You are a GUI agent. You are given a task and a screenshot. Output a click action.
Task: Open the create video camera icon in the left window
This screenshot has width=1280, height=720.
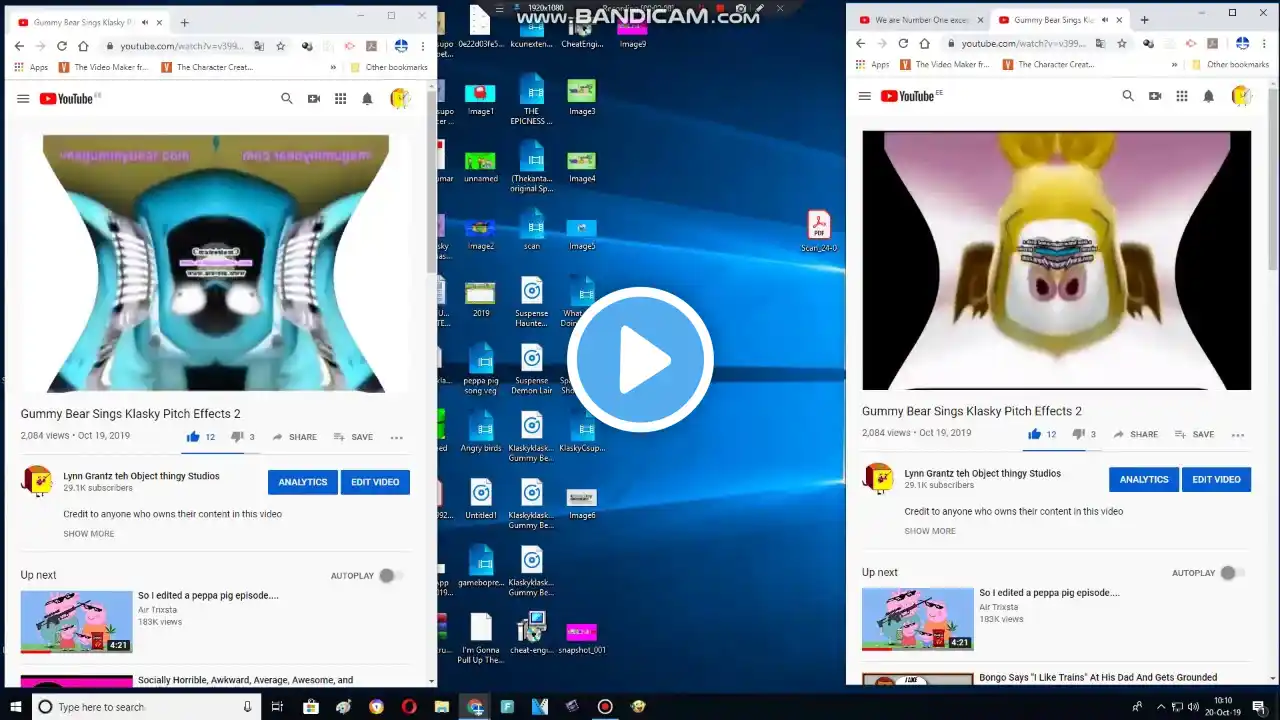(x=314, y=99)
